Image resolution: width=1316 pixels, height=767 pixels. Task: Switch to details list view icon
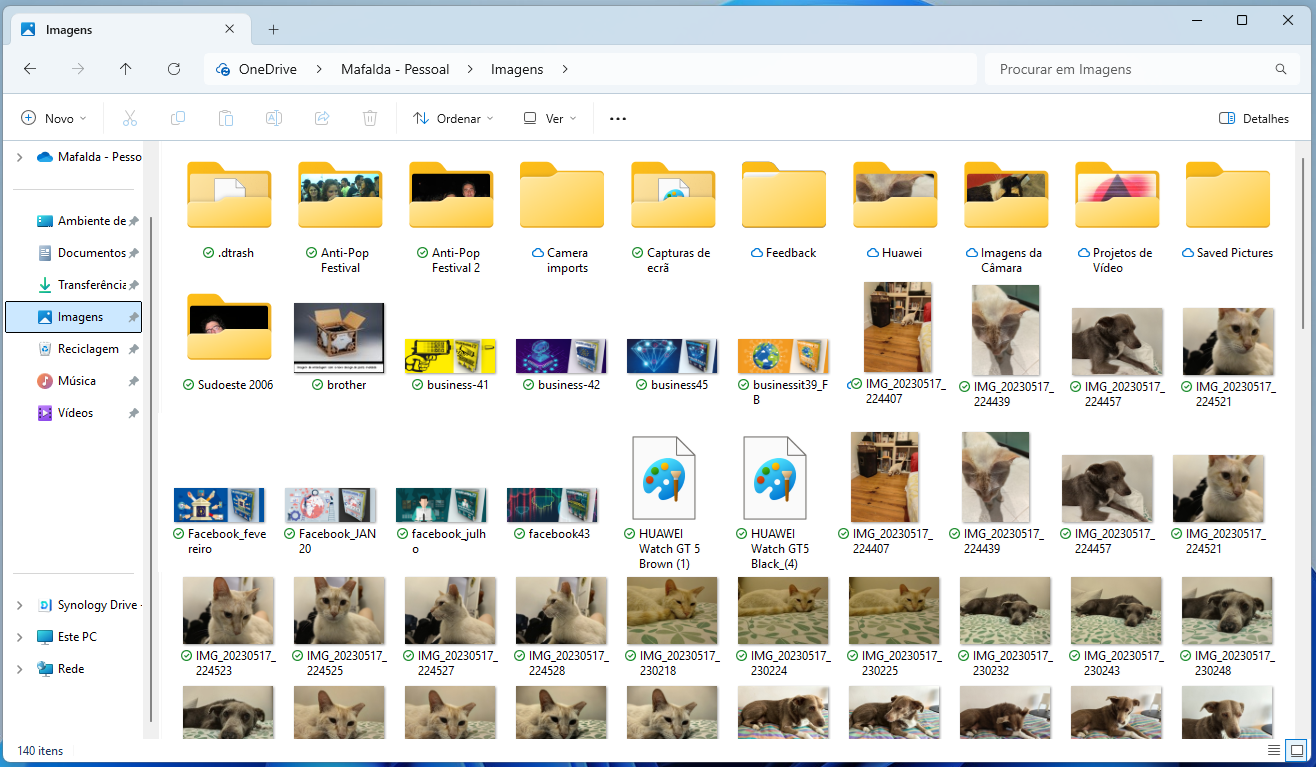pos(1274,749)
